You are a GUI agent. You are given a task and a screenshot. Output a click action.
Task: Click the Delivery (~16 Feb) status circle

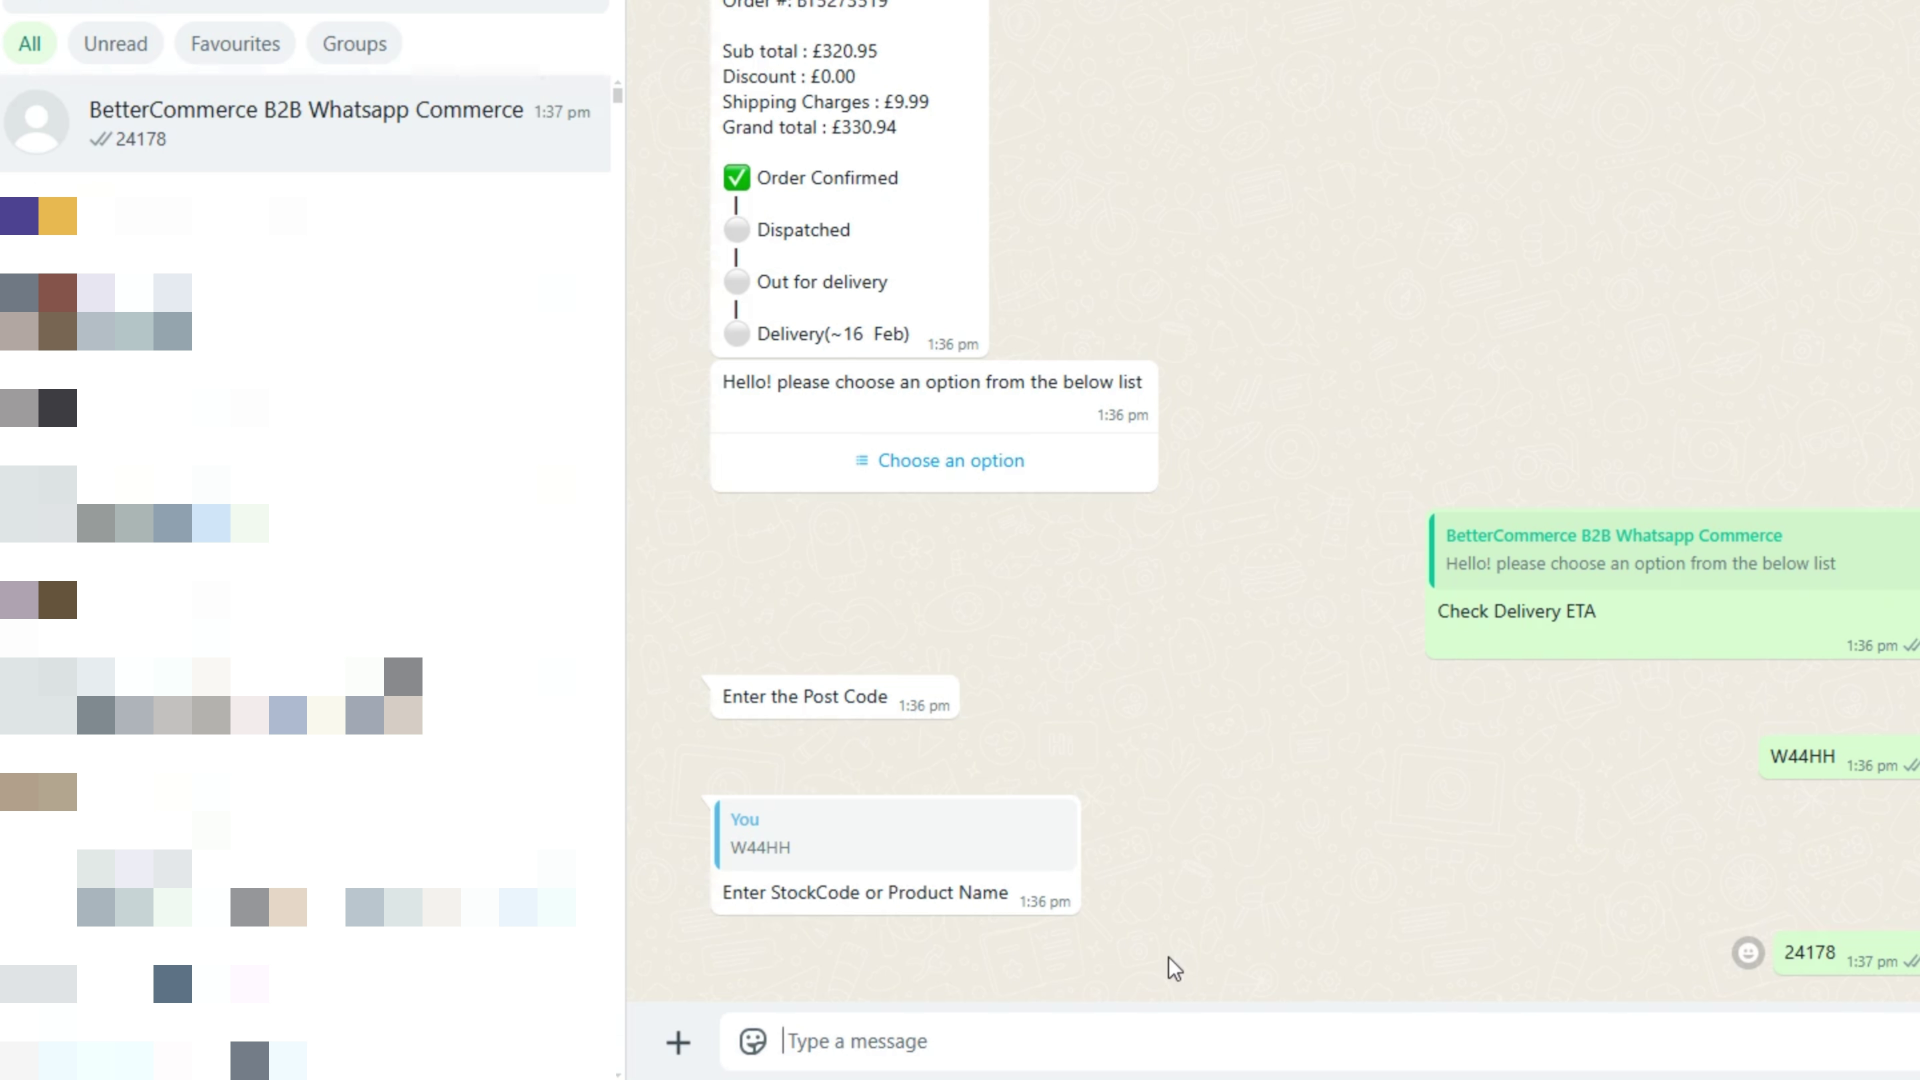(x=736, y=334)
